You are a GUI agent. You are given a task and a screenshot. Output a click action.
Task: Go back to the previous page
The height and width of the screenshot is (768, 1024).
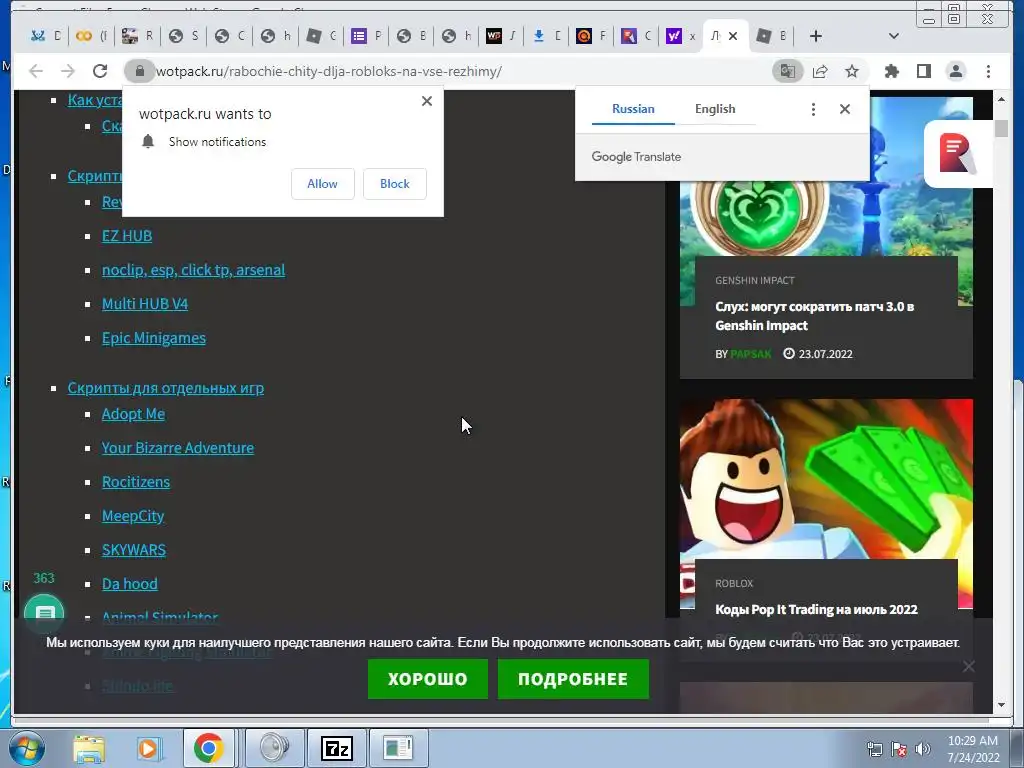(36, 71)
